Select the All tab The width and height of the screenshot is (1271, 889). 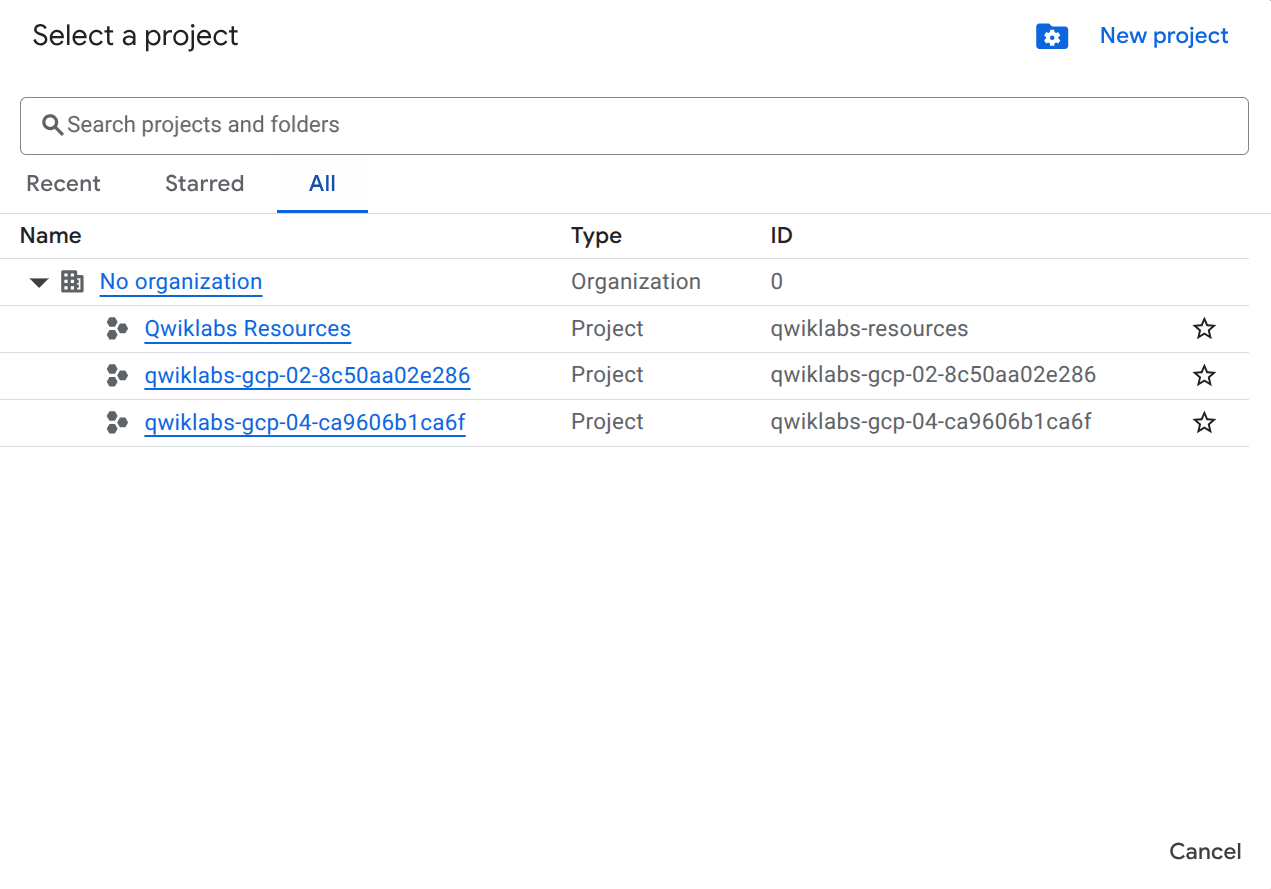[322, 184]
